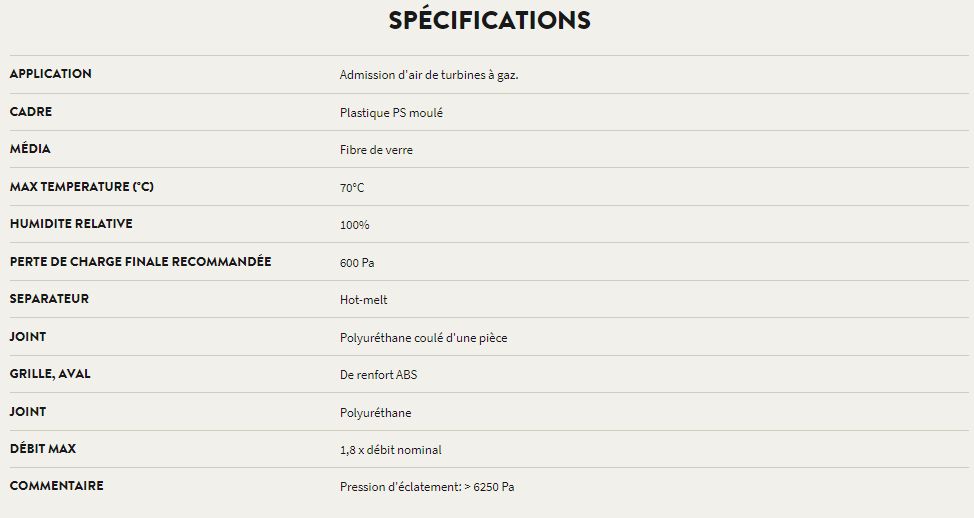Click the 'Pression d'éclatement: > 6250 Pa' comment
Image resolution: width=974 pixels, height=518 pixels.
pos(427,487)
